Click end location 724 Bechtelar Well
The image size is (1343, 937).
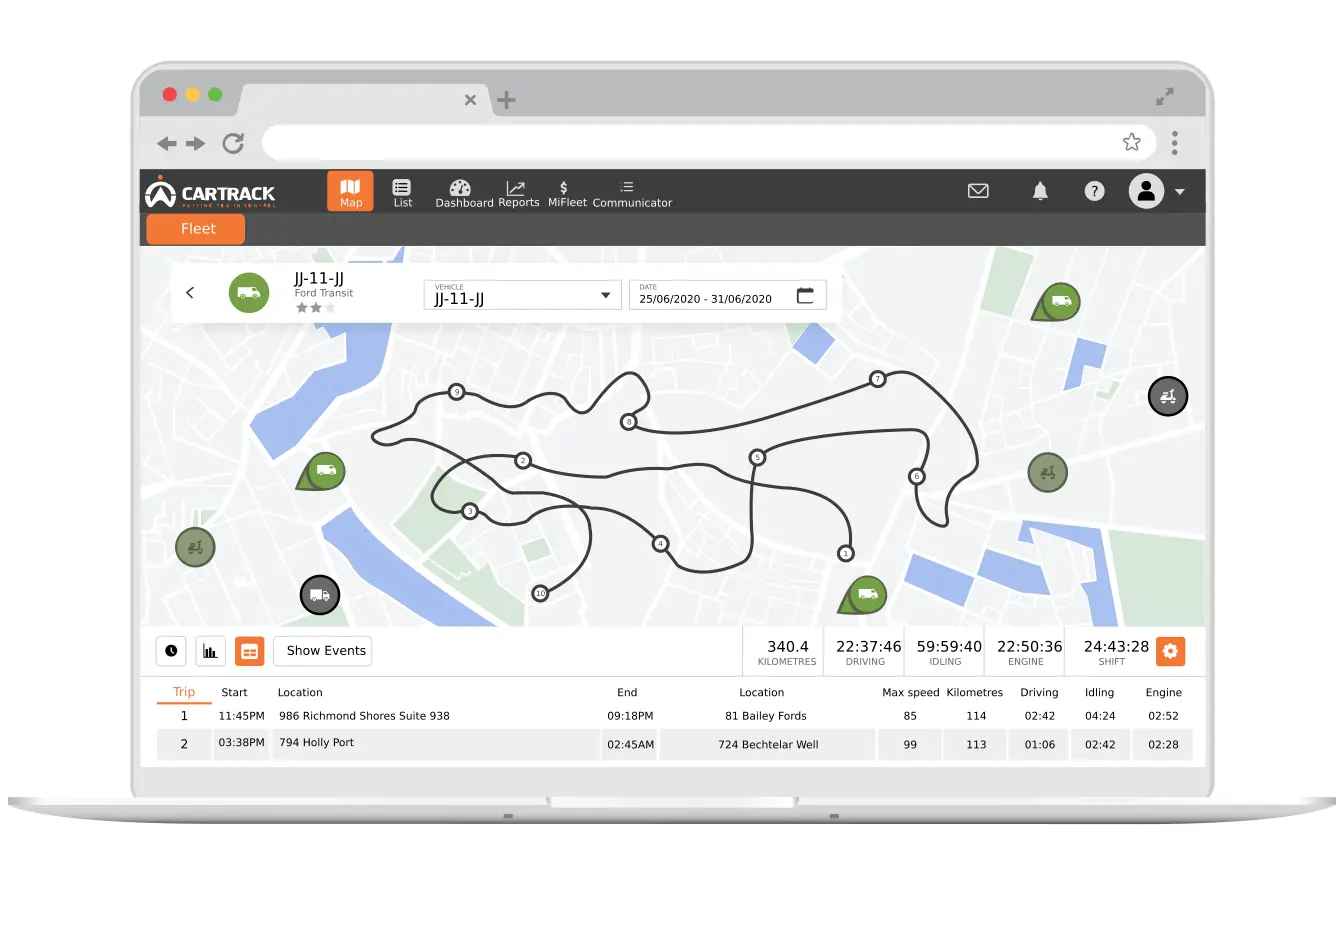pyautogui.click(x=768, y=745)
